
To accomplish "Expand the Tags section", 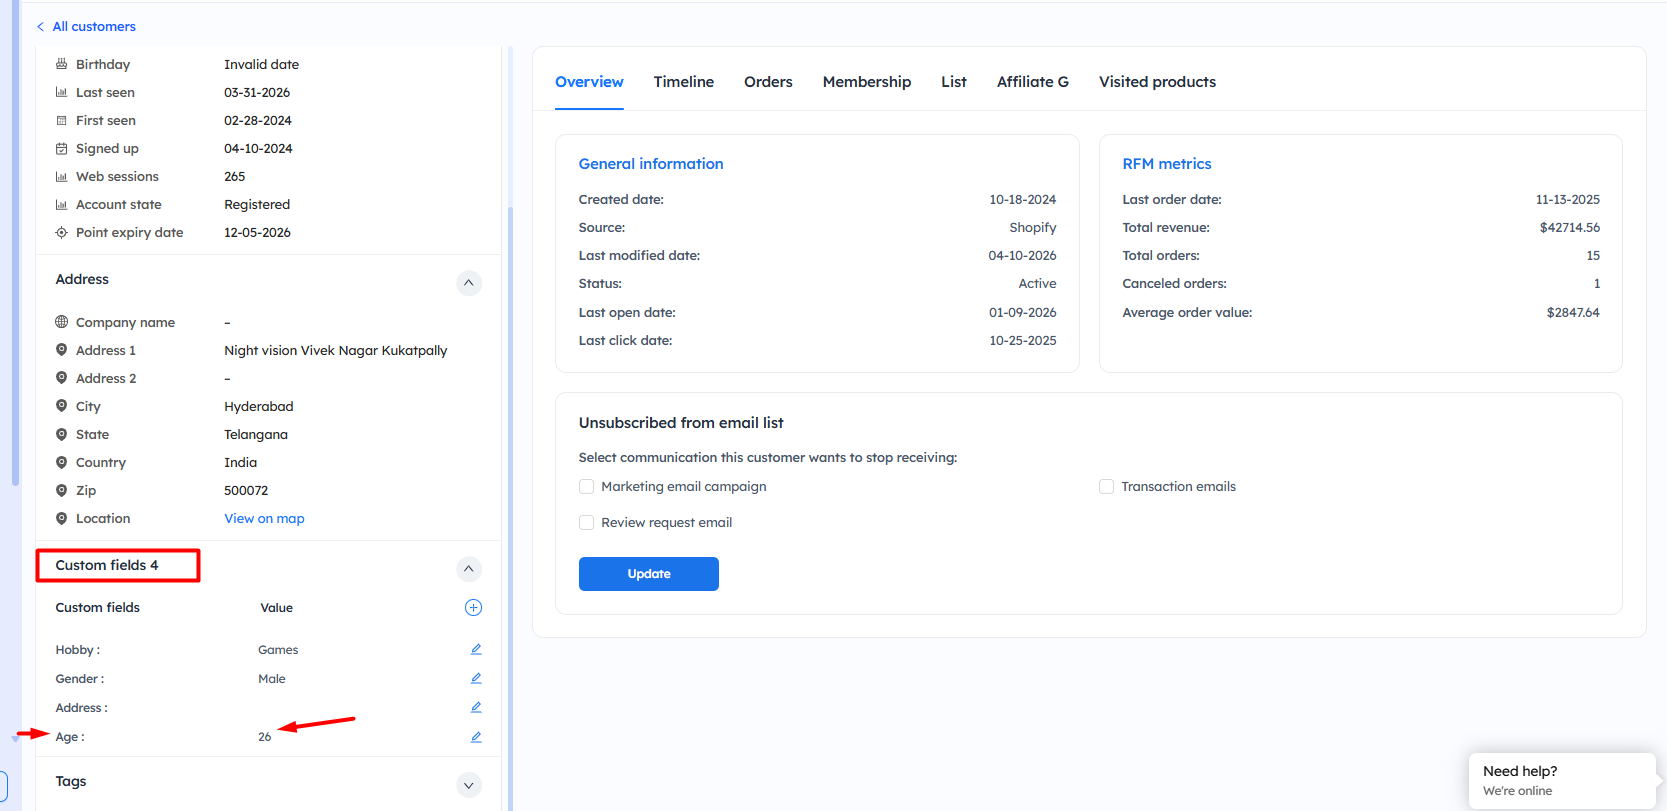I will (x=469, y=785).
